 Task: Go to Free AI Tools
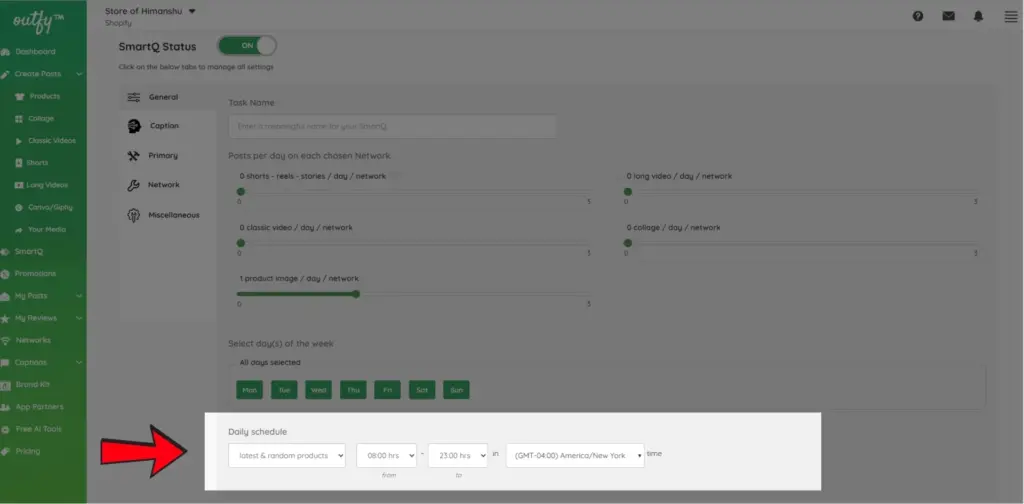[38, 429]
